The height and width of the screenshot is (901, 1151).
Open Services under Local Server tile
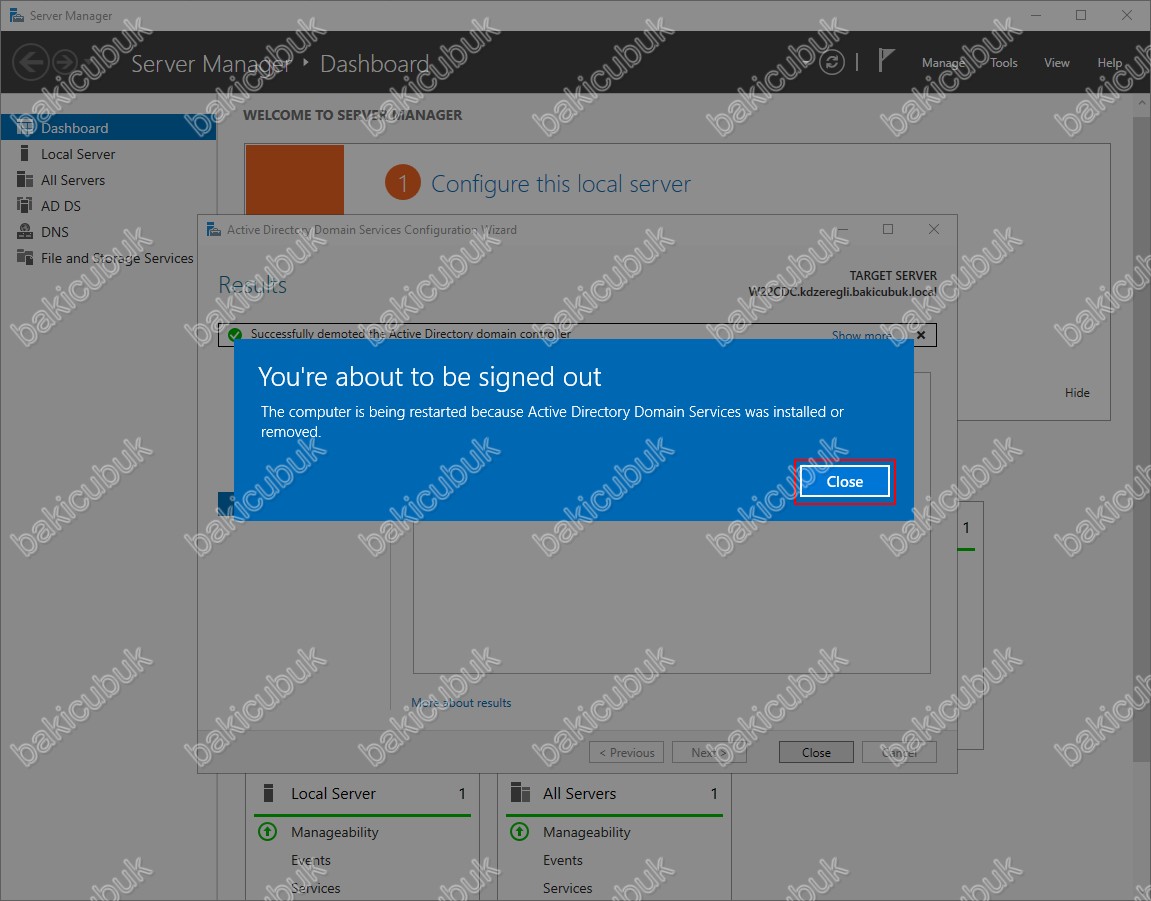(316, 889)
